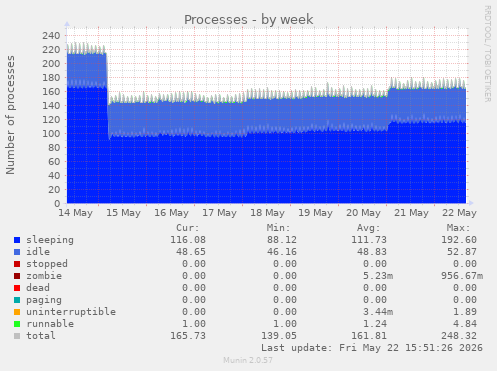
Task: Click the 'Cur:' column header
Action: tap(188, 228)
